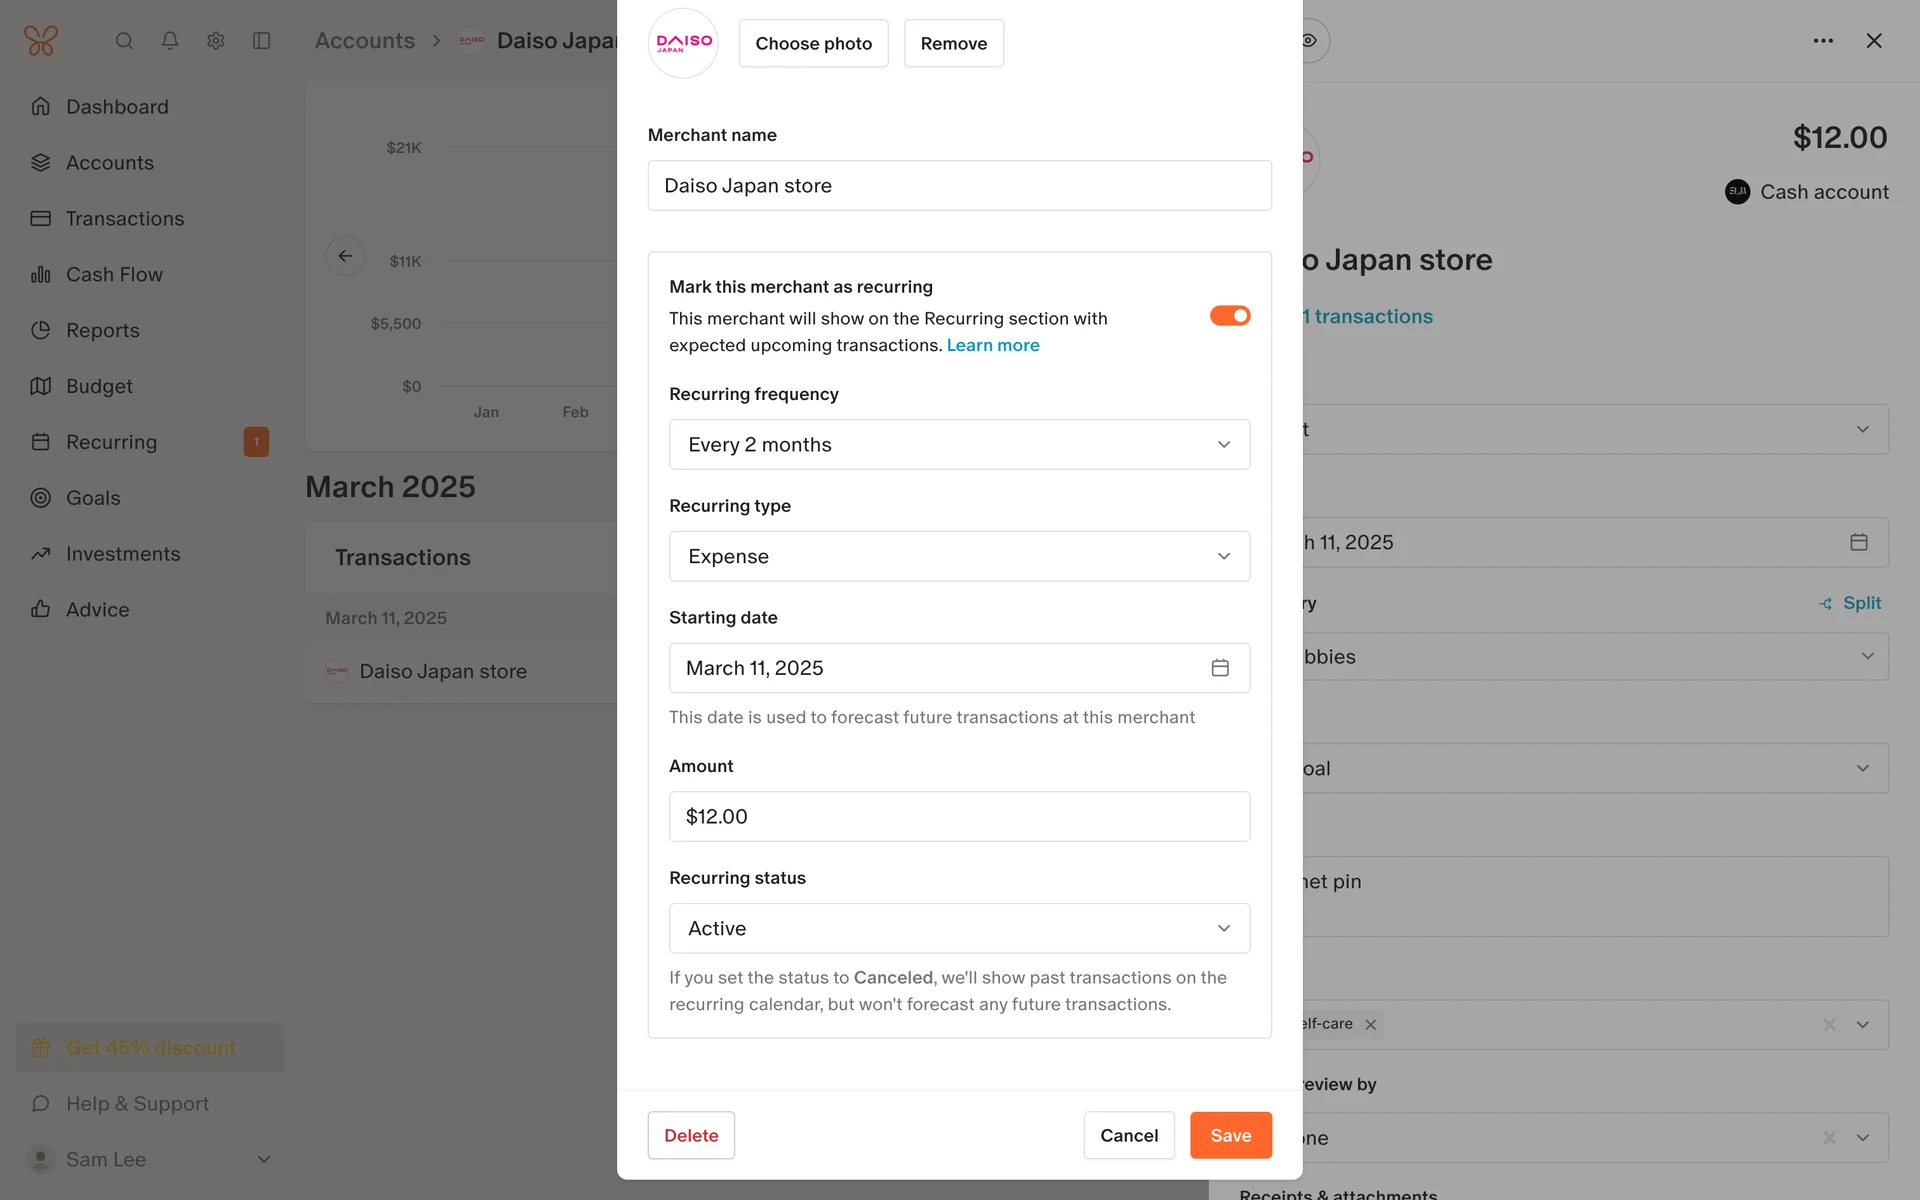Toggle the eye visibility icon
This screenshot has height=1200, width=1920.
coord(1309,41)
